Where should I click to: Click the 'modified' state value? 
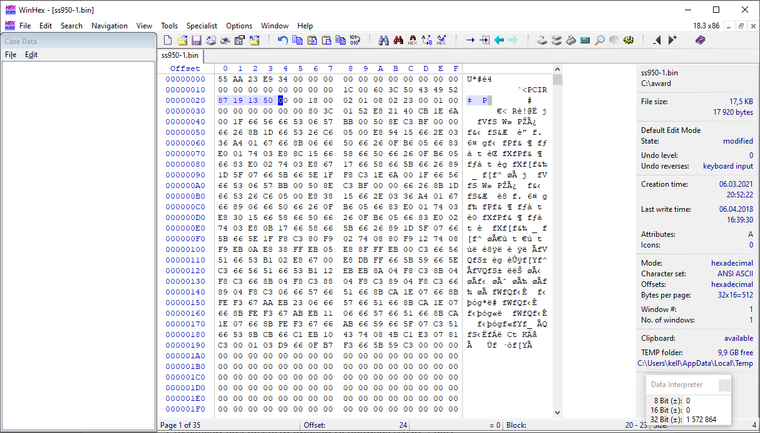[738, 141]
